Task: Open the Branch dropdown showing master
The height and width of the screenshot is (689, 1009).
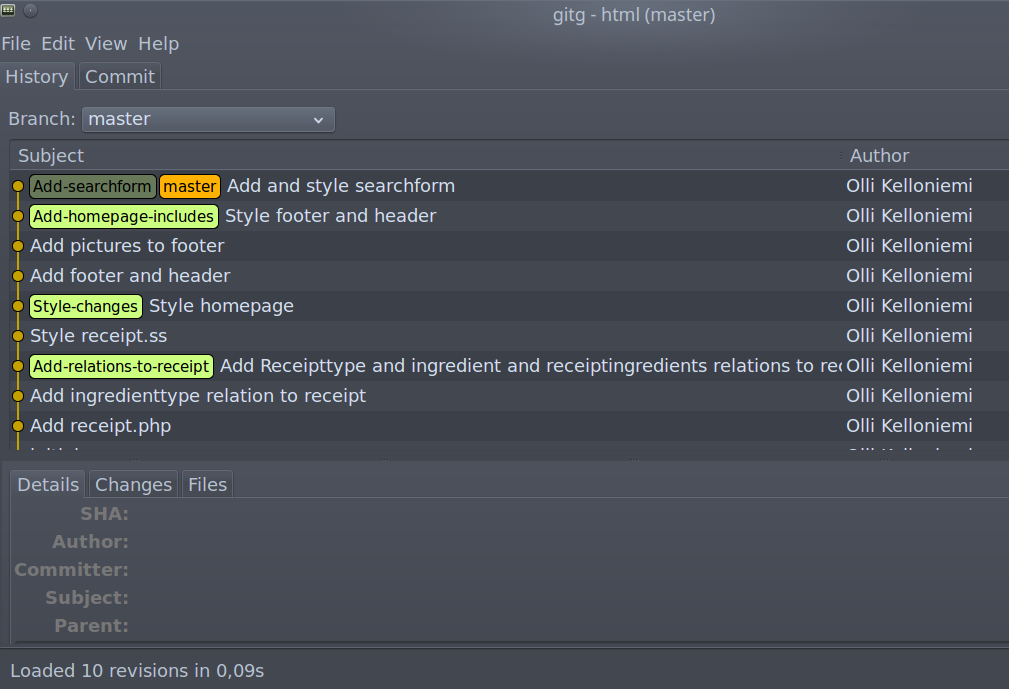Action: 208,120
